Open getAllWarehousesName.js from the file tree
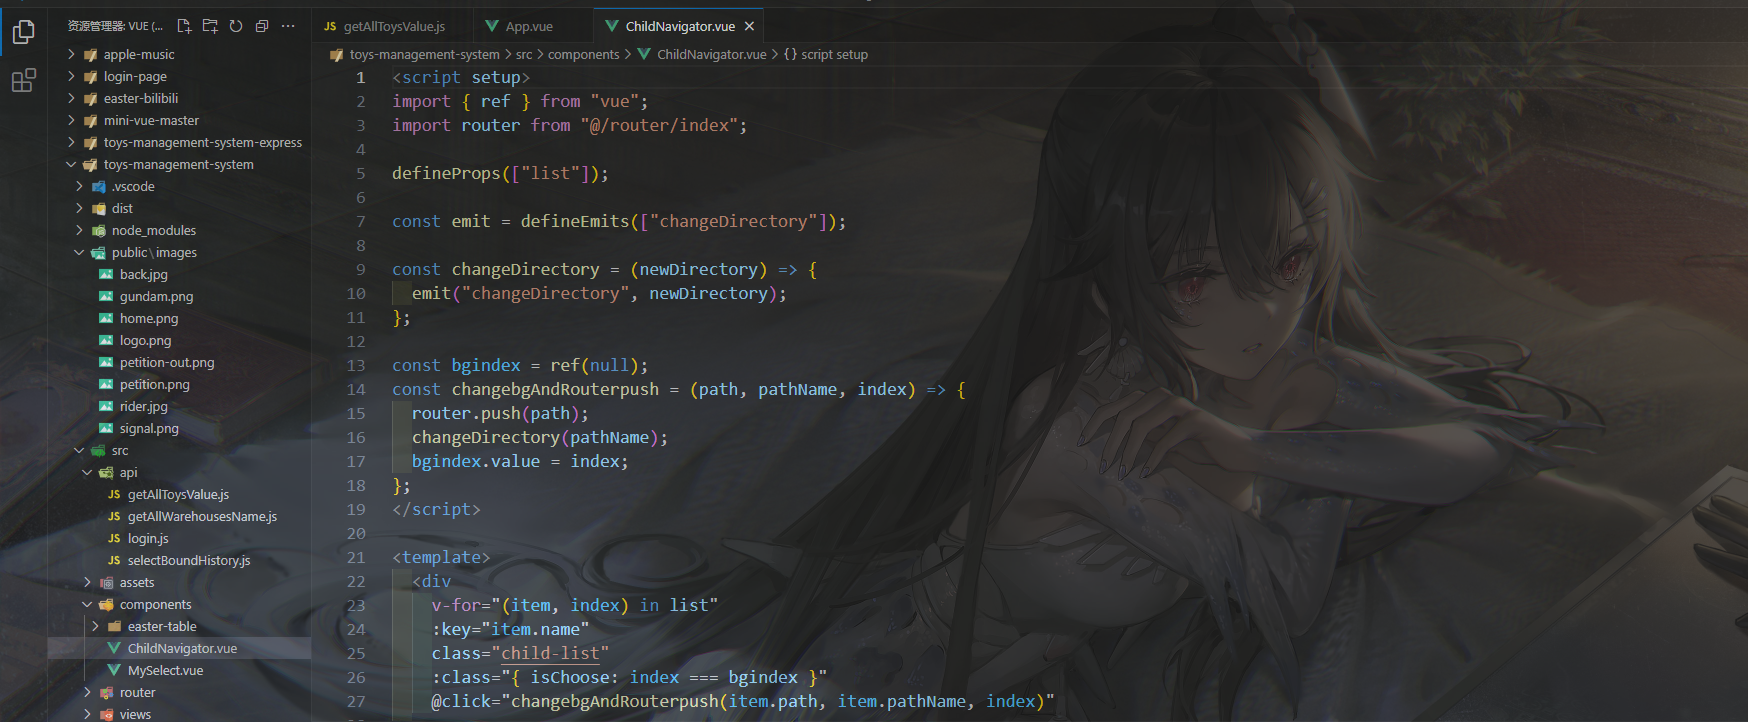Image resolution: width=1748 pixels, height=722 pixels. [202, 516]
